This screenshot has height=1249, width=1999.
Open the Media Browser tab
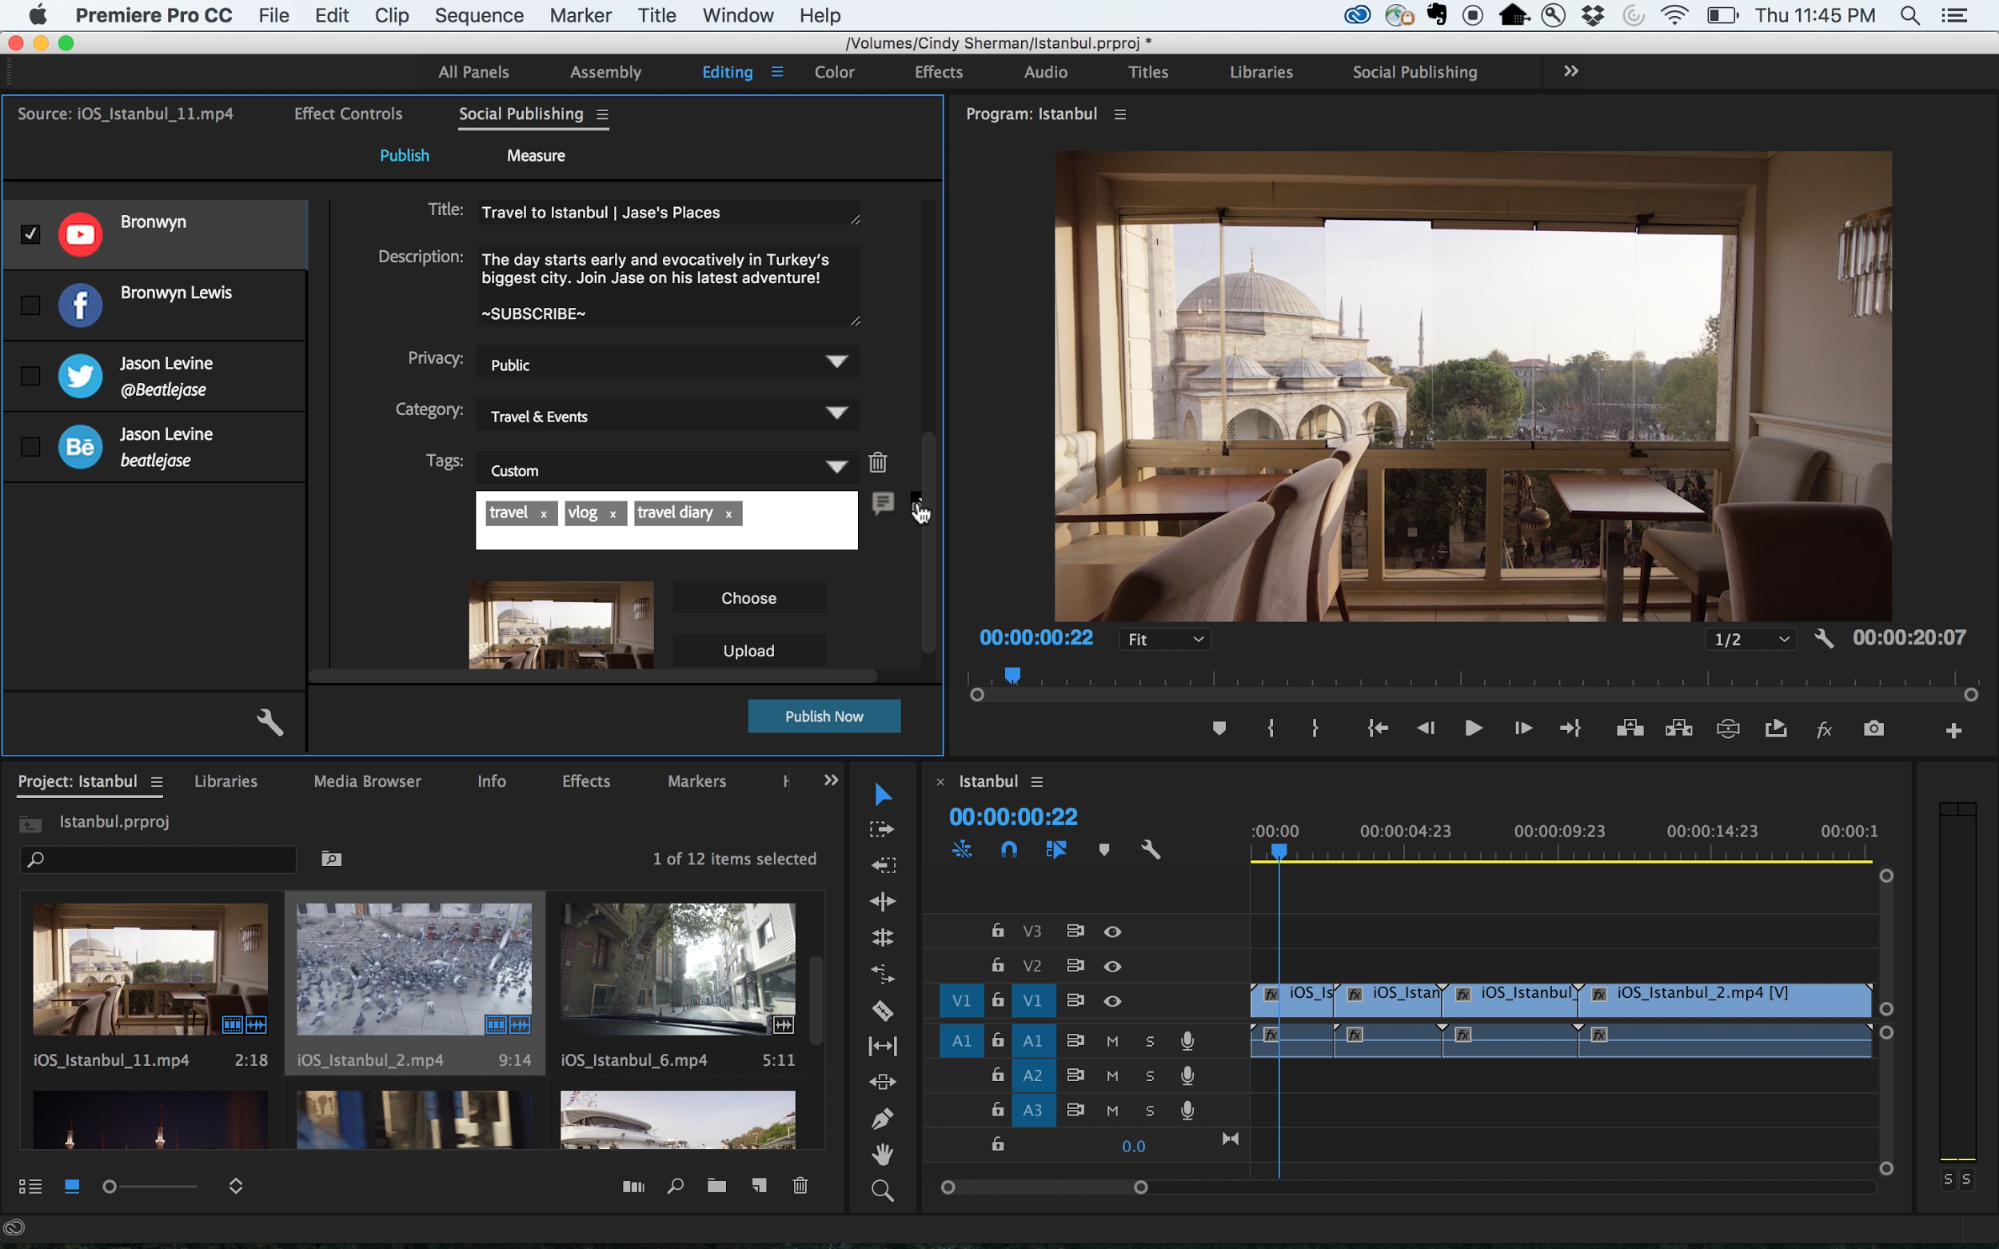pyautogui.click(x=367, y=781)
